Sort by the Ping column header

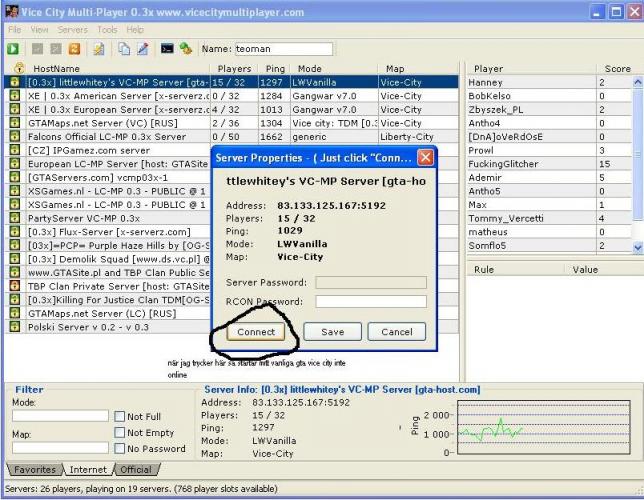(275, 69)
